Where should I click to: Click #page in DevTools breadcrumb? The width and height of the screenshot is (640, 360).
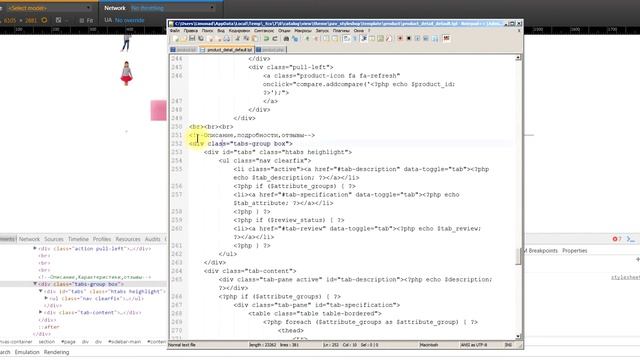click(68, 342)
